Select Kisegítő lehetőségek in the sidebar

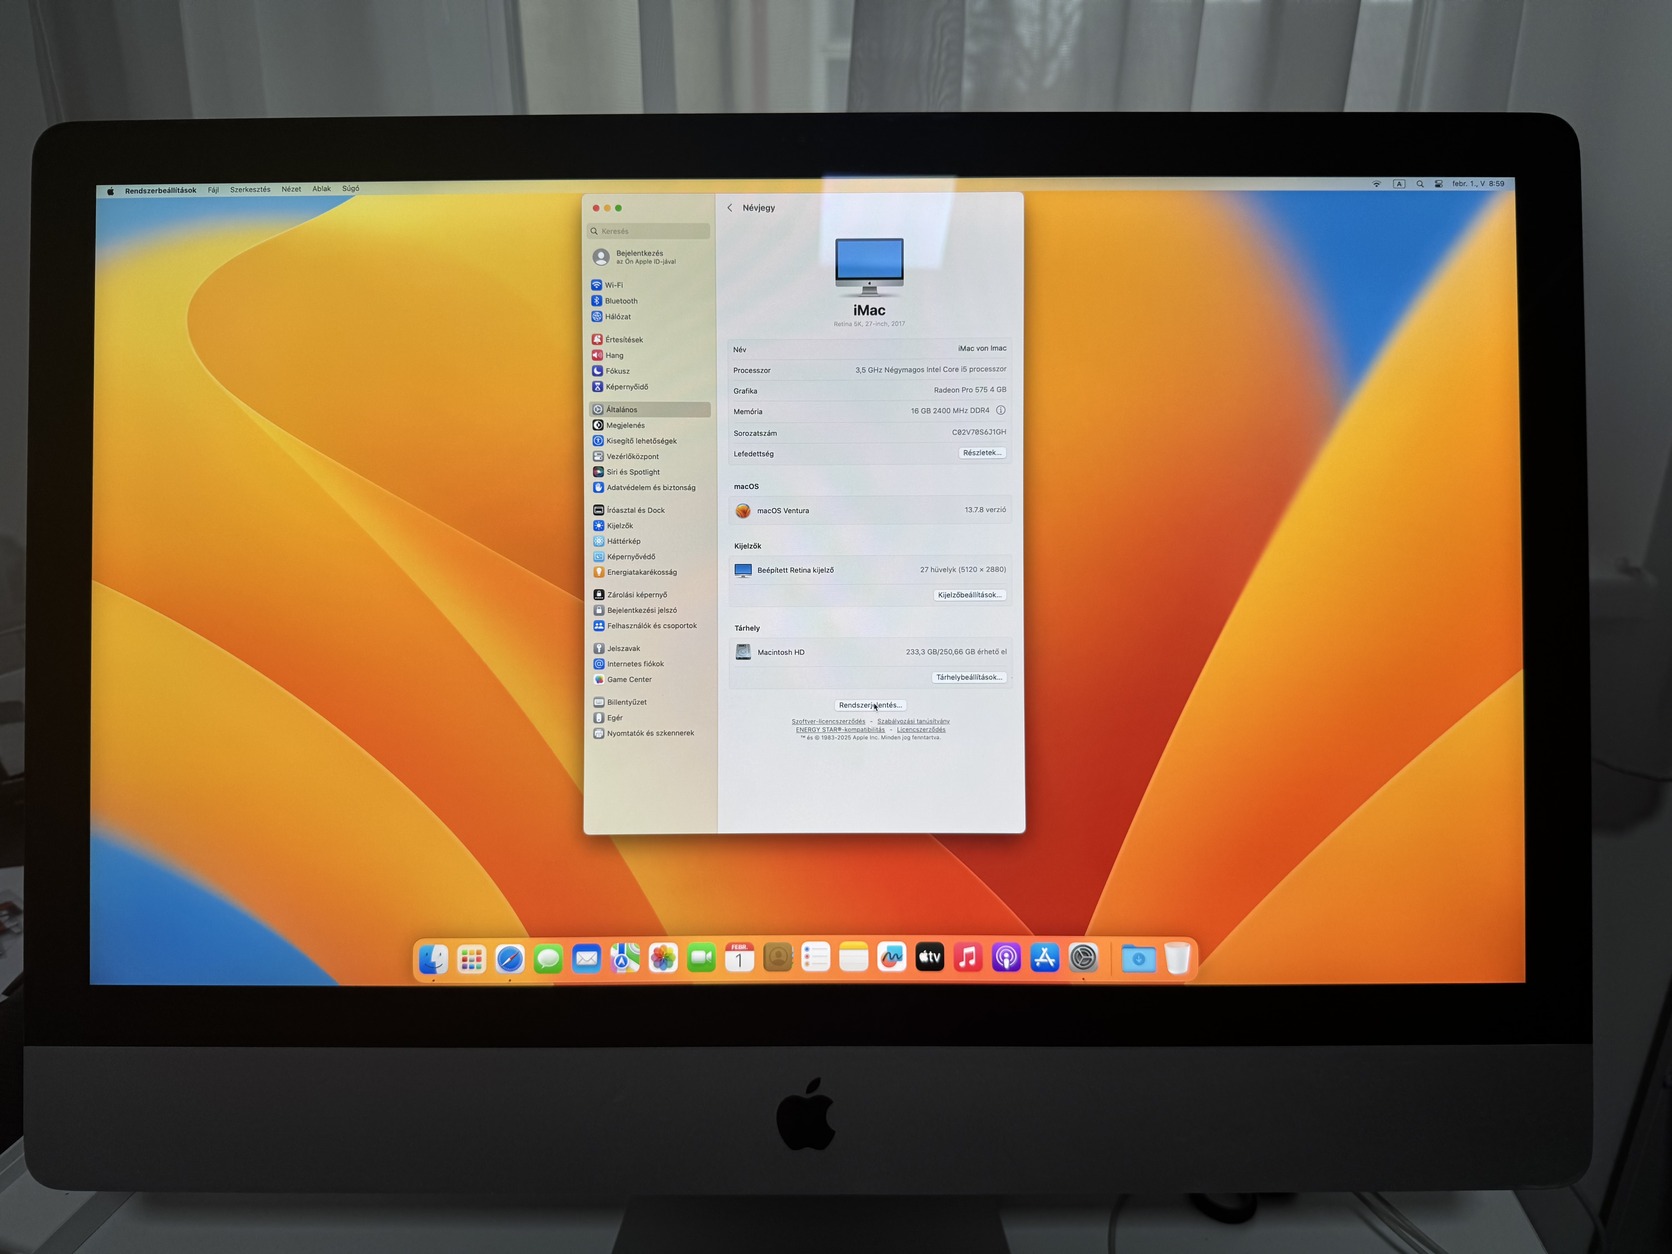[x=649, y=441]
